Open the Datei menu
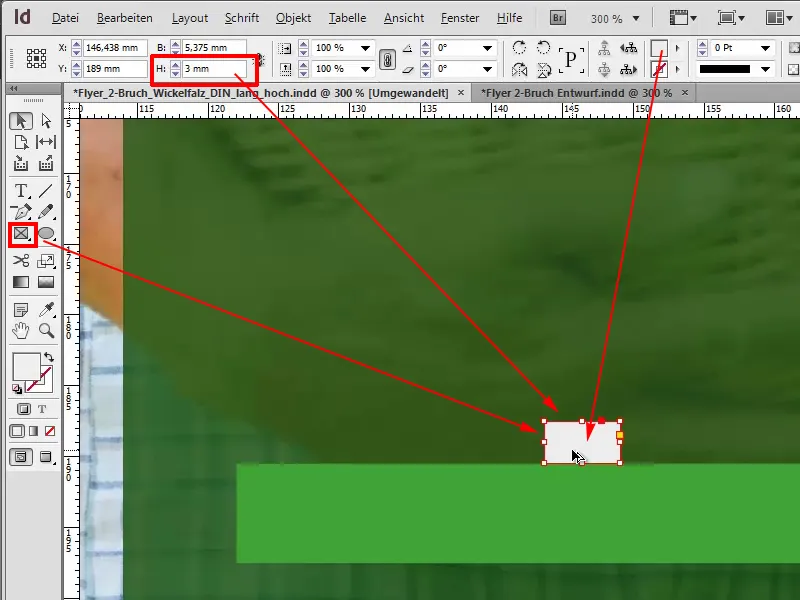This screenshot has height=600, width=800. tap(65, 18)
